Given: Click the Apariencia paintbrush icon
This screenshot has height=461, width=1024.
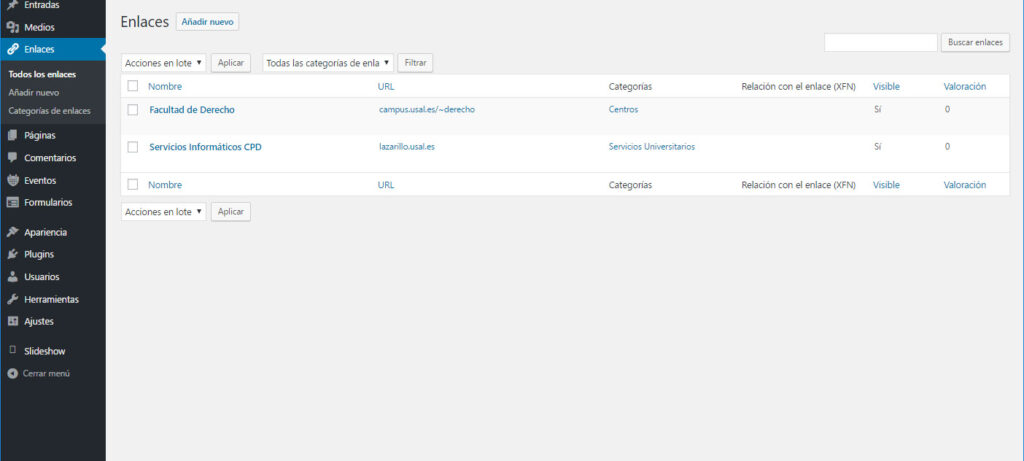Looking at the screenshot, I should point(12,232).
